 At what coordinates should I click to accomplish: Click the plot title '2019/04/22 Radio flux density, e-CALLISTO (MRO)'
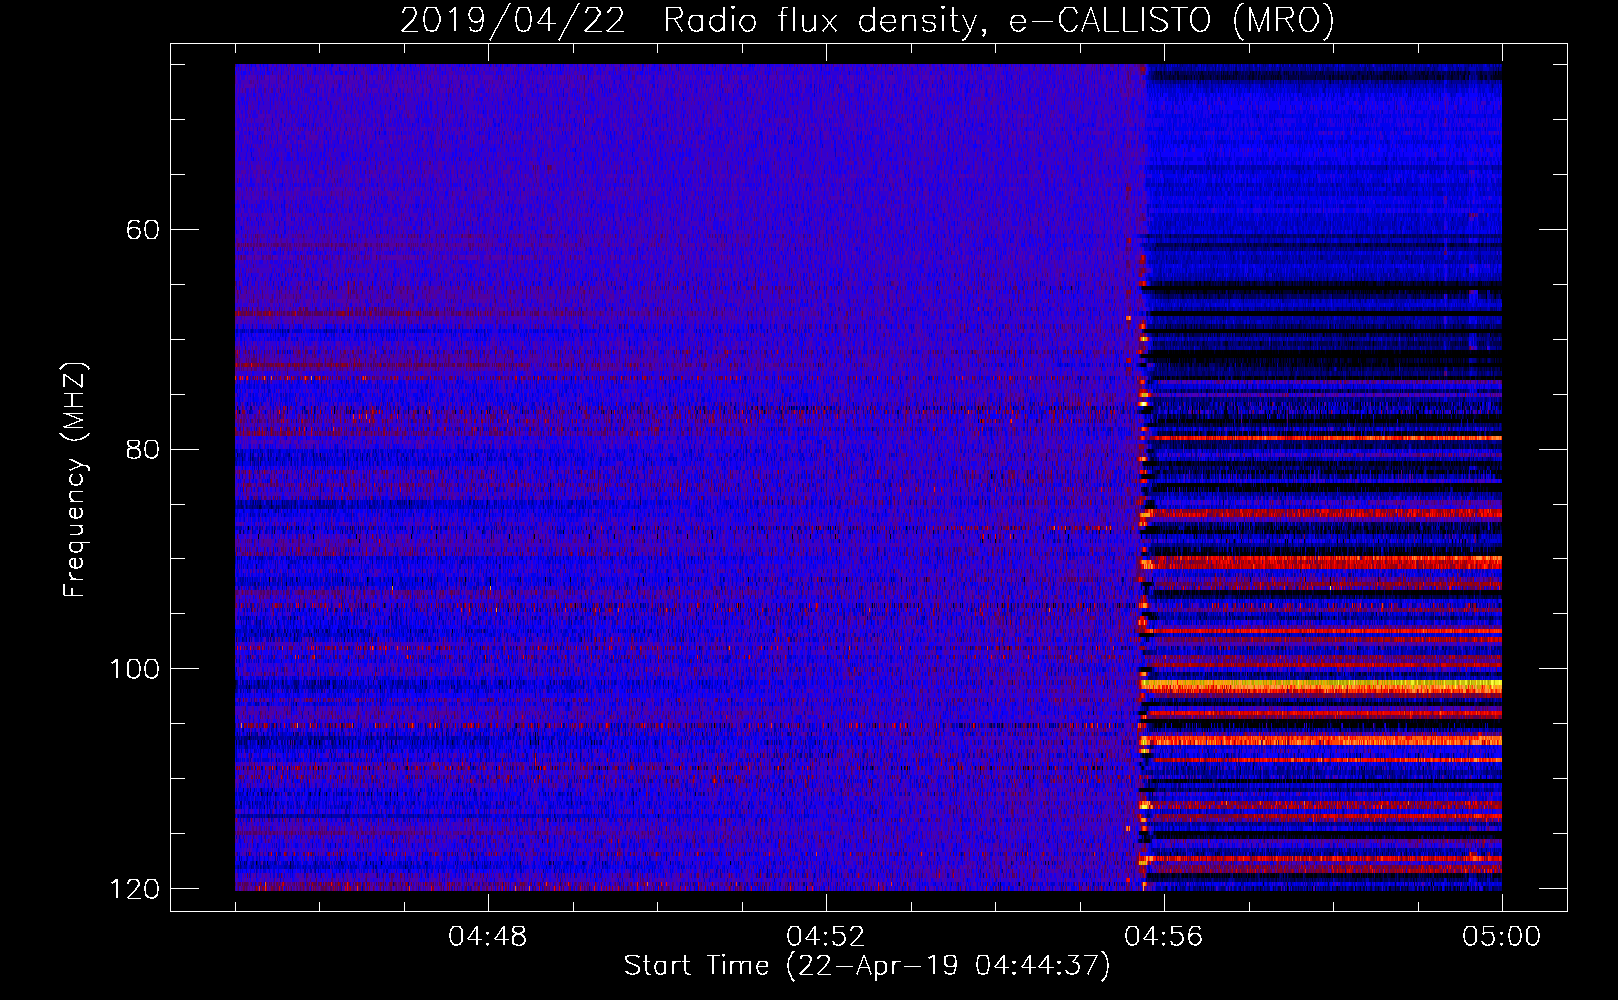click(x=867, y=20)
